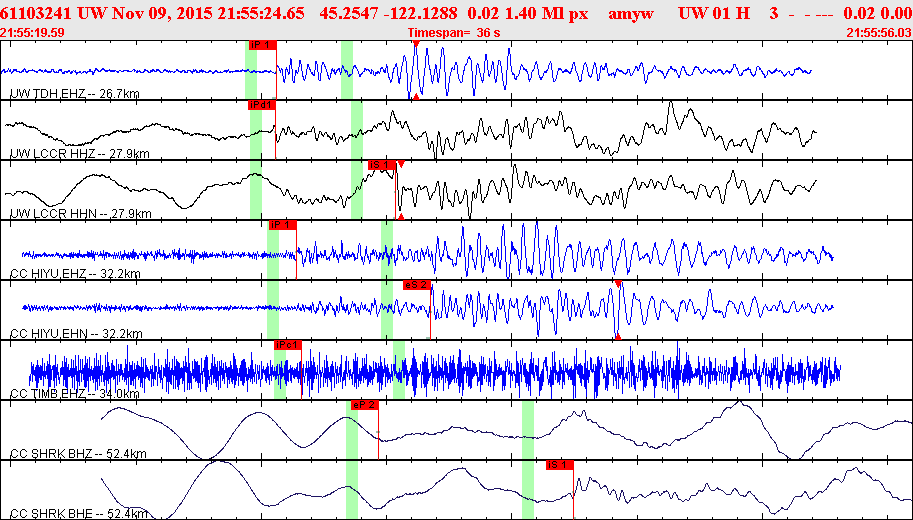The image size is (913, 520).
Task: Click the bottom red amplitude triangle on TDH EHZ
Action: pyautogui.click(x=416, y=97)
